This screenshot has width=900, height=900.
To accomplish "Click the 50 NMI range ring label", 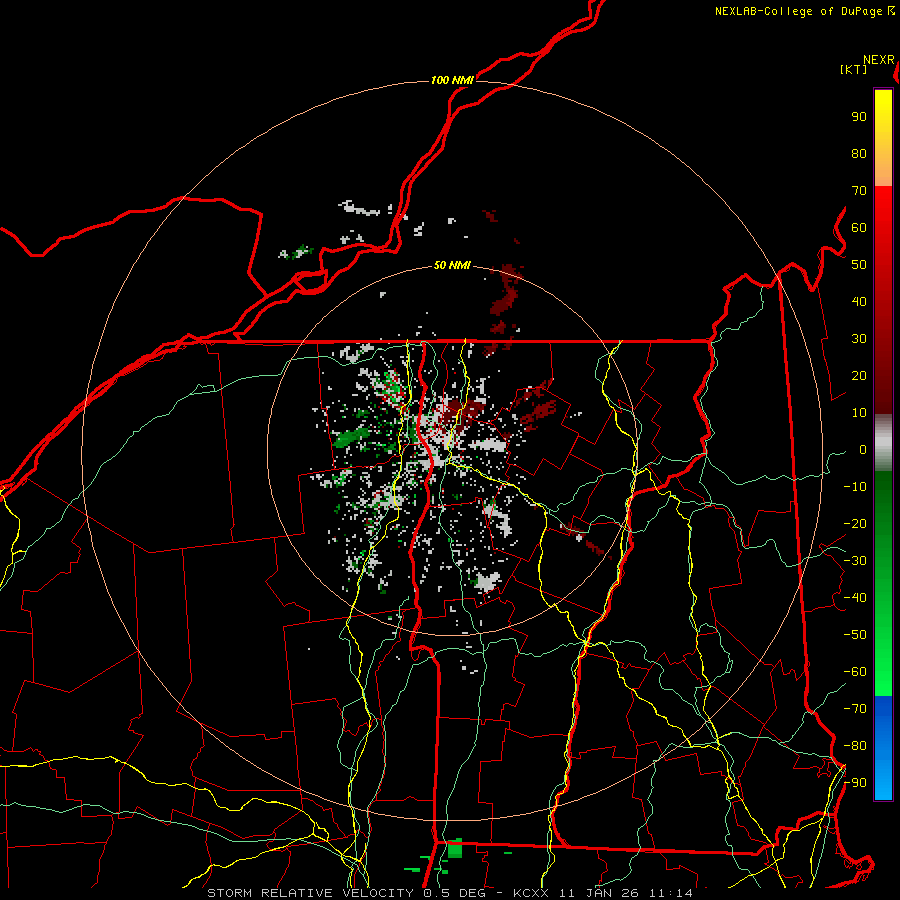I will 452,265.
